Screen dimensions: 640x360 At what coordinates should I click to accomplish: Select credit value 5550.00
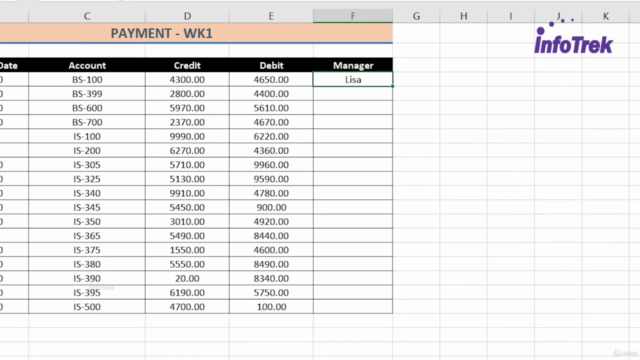(187, 264)
